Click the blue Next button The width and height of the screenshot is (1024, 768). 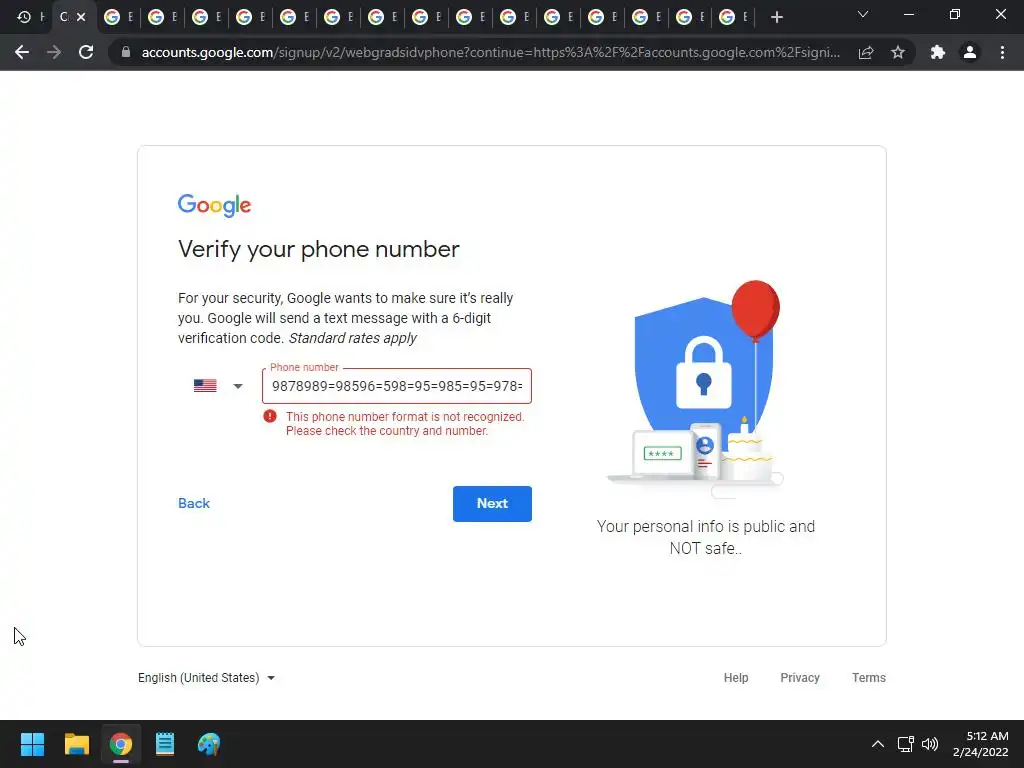pos(492,504)
